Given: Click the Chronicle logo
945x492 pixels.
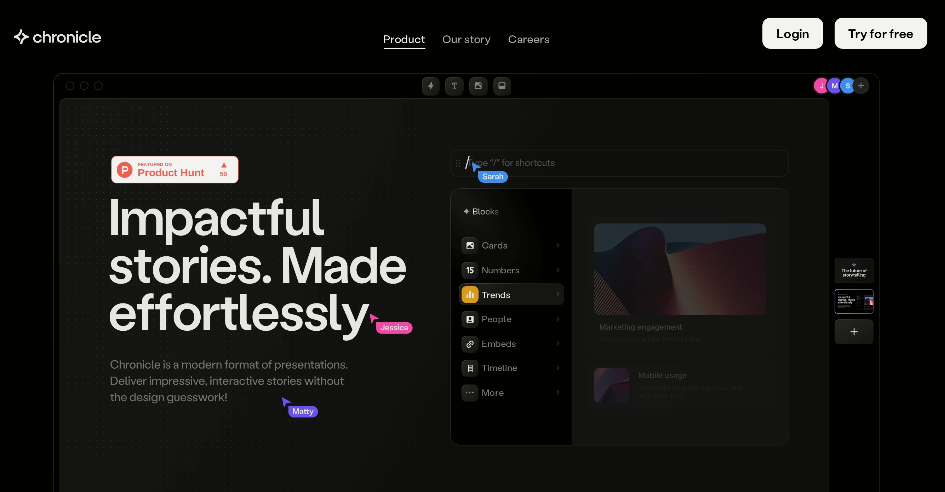Looking at the screenshot, I should tap(58, 37).
